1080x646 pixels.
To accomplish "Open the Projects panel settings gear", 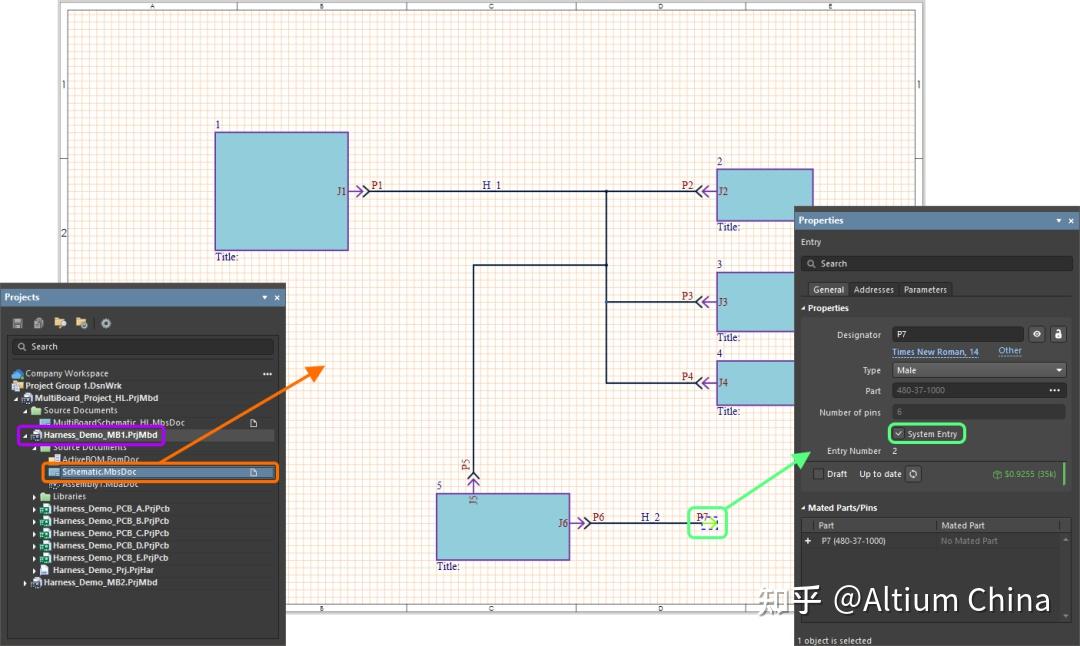I will pyautogui.click(x=105, y=322).
